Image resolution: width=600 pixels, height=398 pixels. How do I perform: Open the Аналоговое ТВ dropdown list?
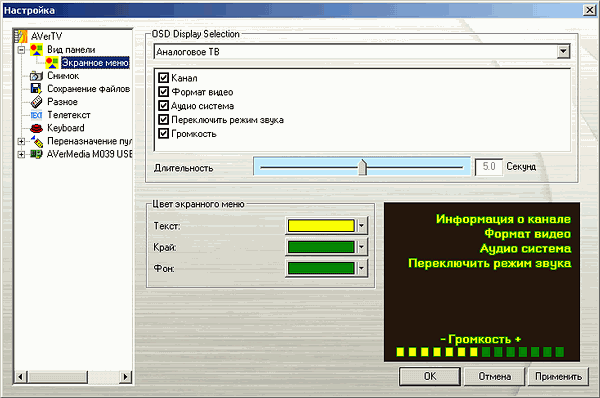[563, 51]
